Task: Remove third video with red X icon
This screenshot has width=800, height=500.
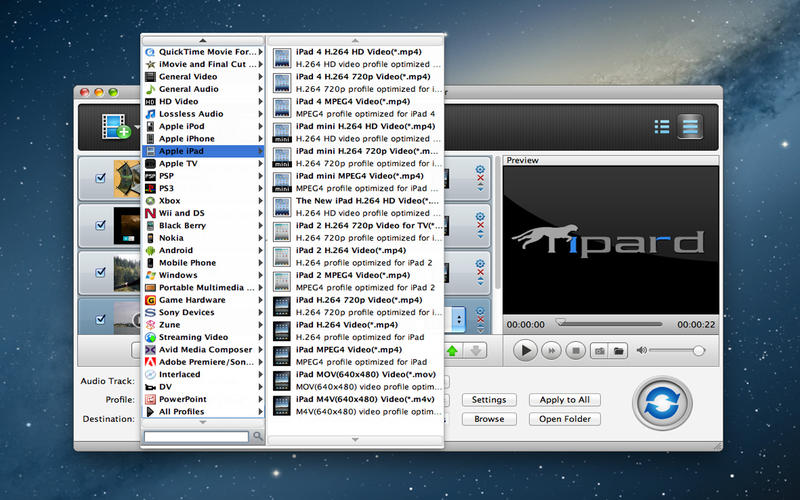Action: point(480,272)
